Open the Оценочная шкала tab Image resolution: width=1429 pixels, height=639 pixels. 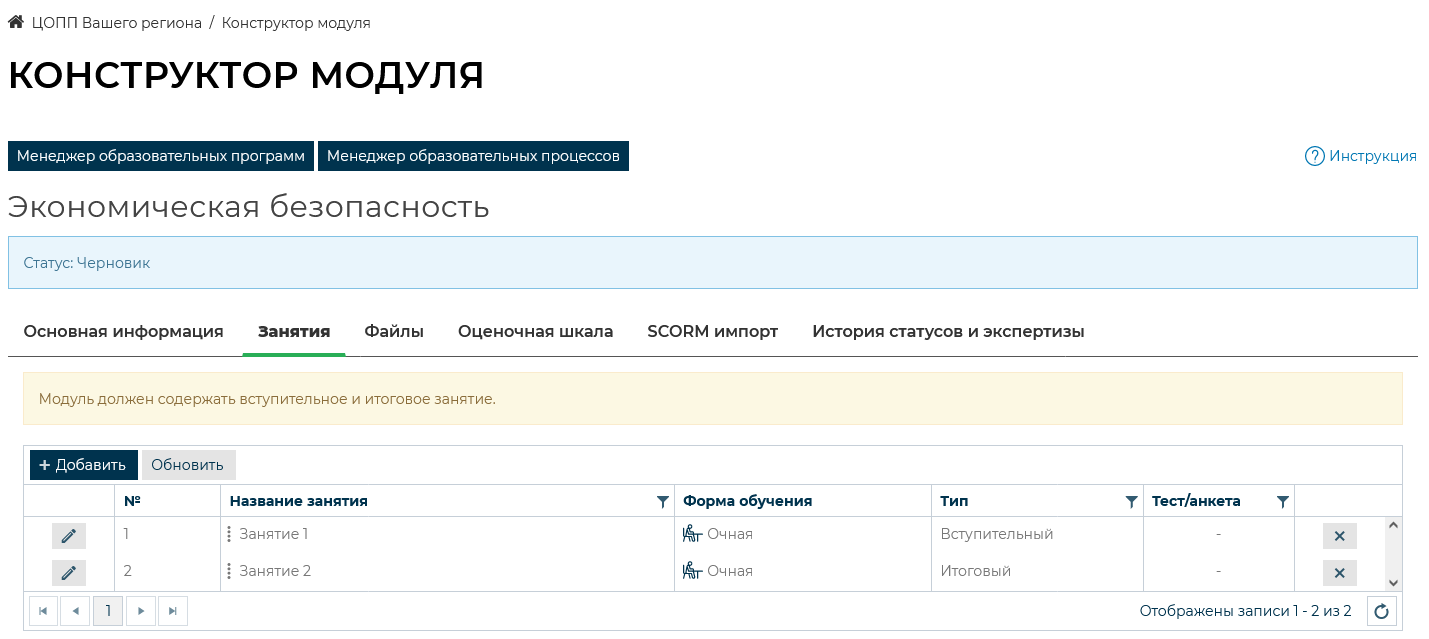point(535,332)
